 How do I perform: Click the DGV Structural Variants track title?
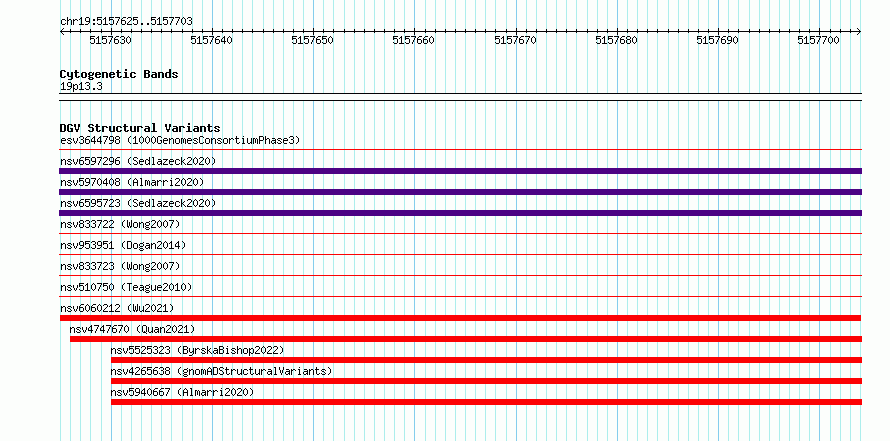[140, 128]
